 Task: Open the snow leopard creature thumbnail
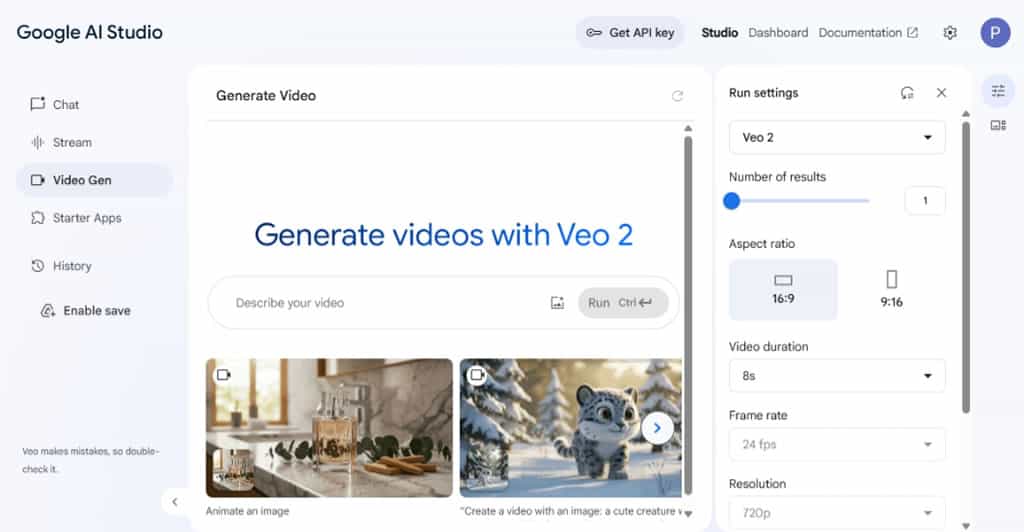pos(571,428)
